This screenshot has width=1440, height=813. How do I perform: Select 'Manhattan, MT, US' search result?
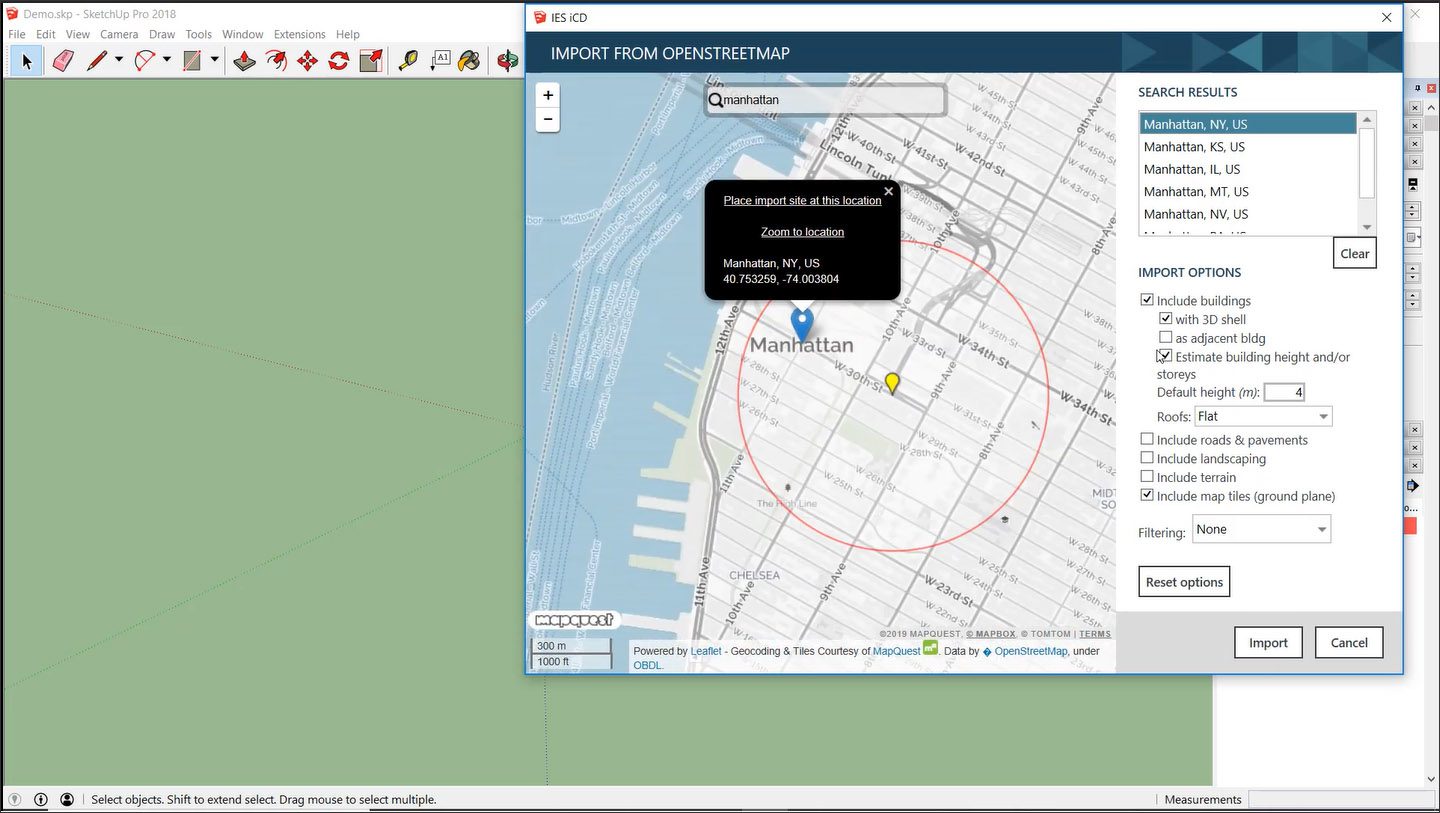(1248, 191)
